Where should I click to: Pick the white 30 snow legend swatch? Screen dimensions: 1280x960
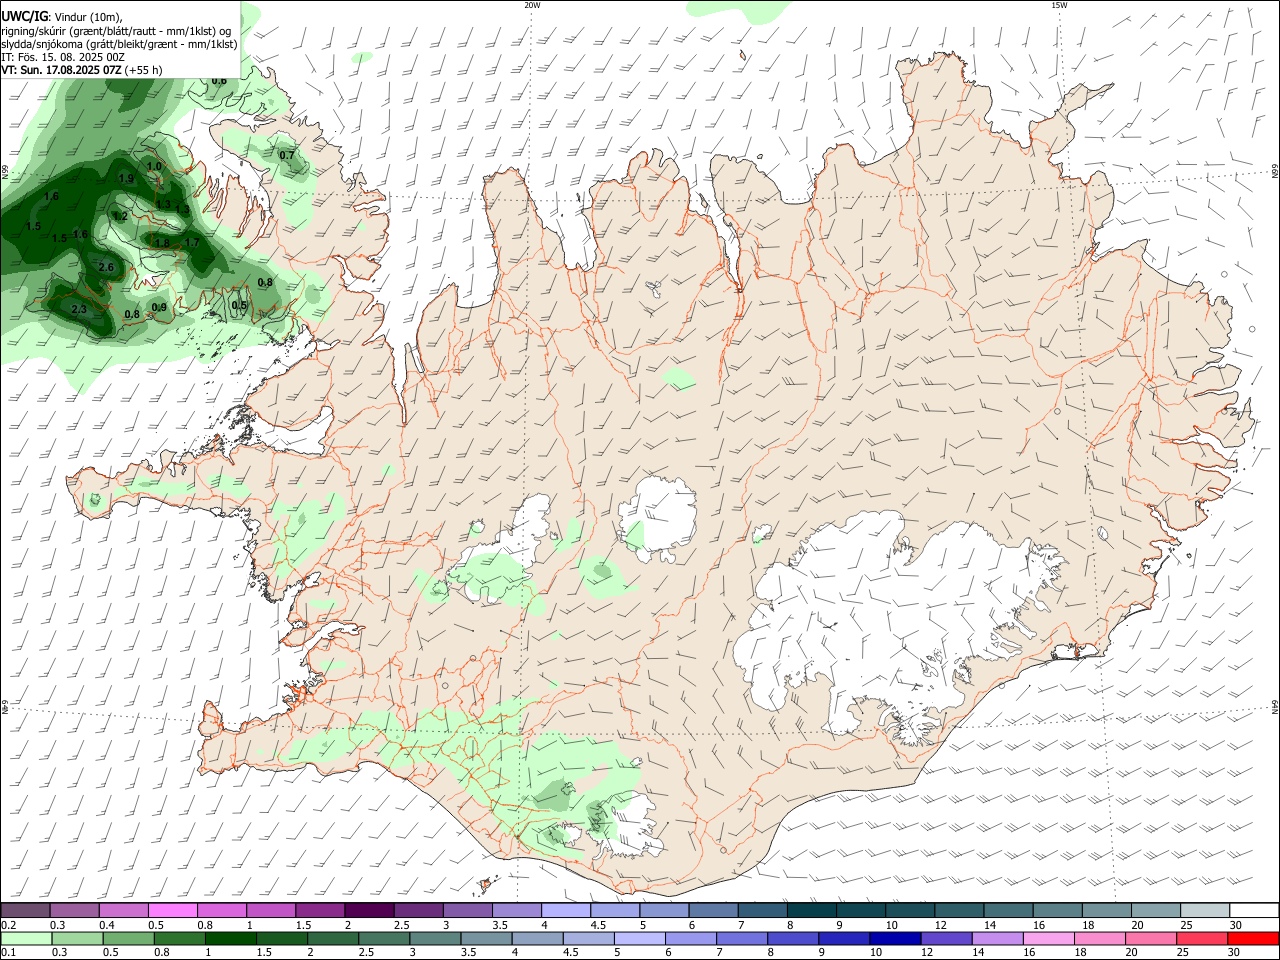[x=1252, y=910]
